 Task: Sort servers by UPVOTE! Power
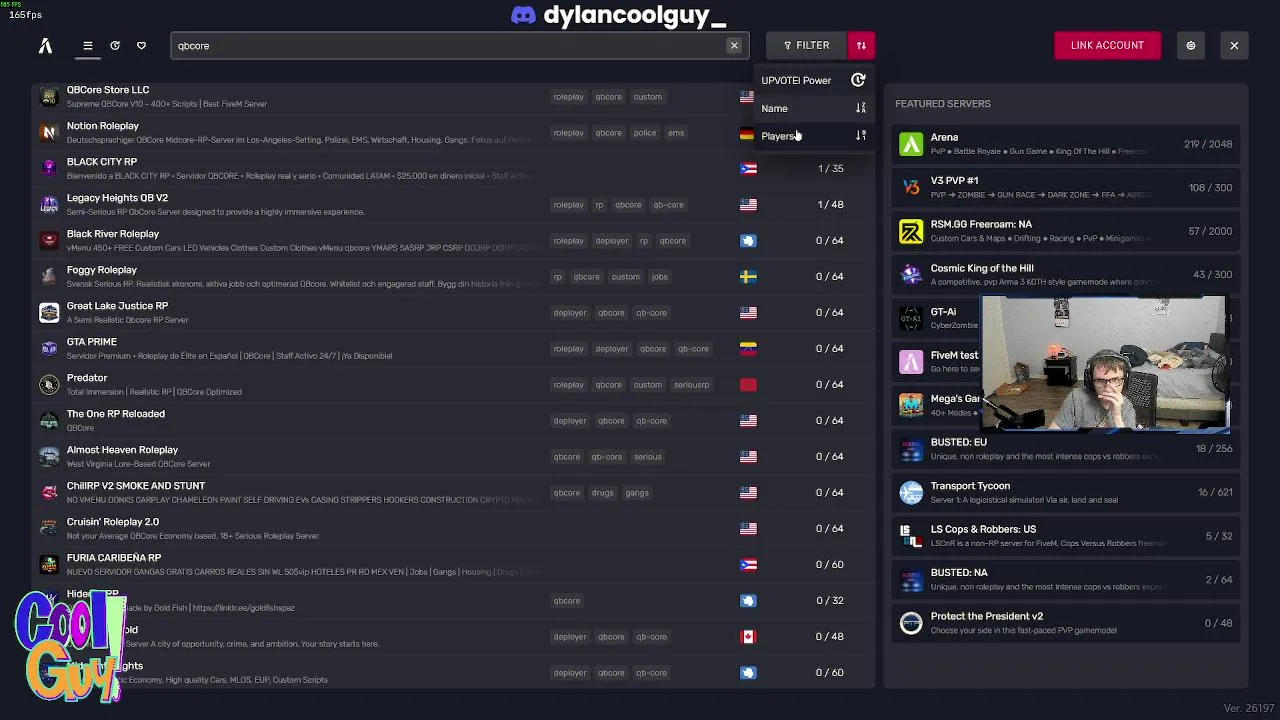pos(812,80)
